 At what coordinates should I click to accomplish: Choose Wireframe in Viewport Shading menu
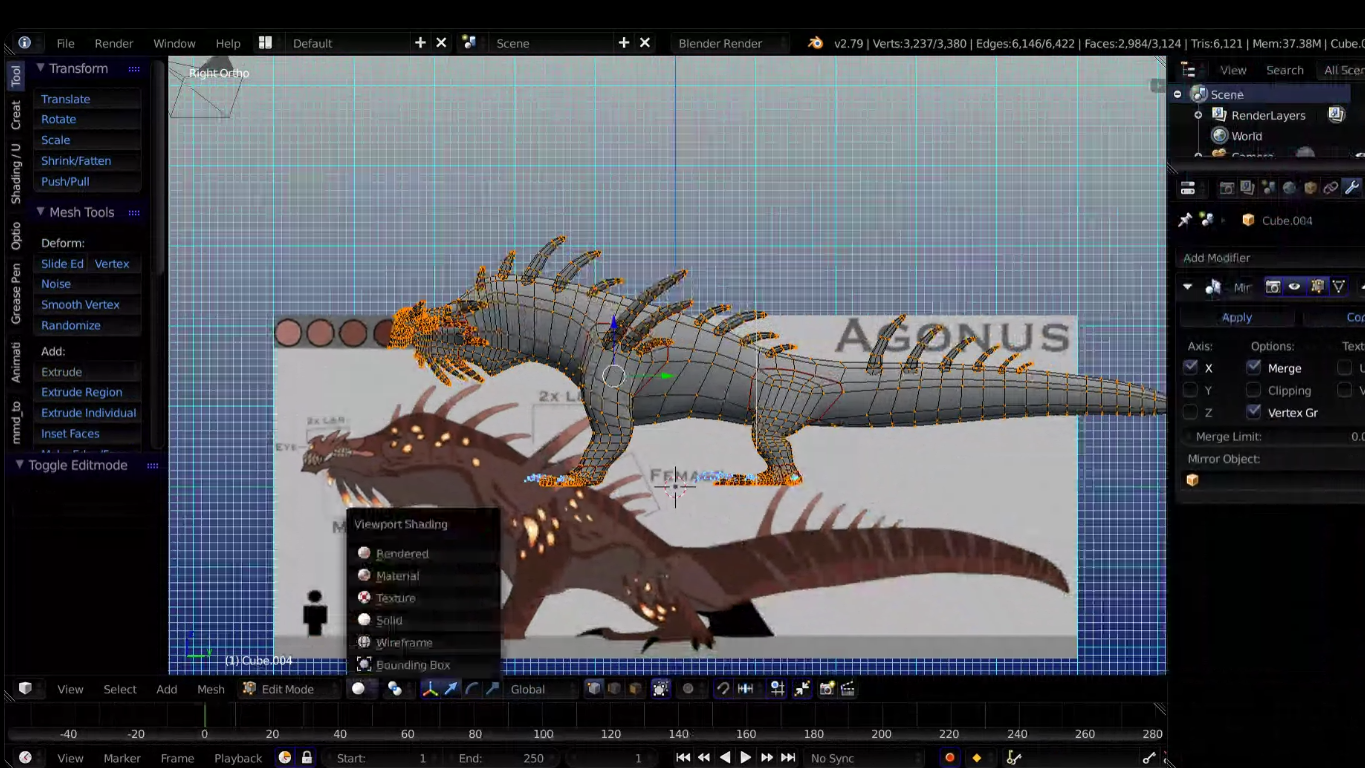click(x=404, y=642)
